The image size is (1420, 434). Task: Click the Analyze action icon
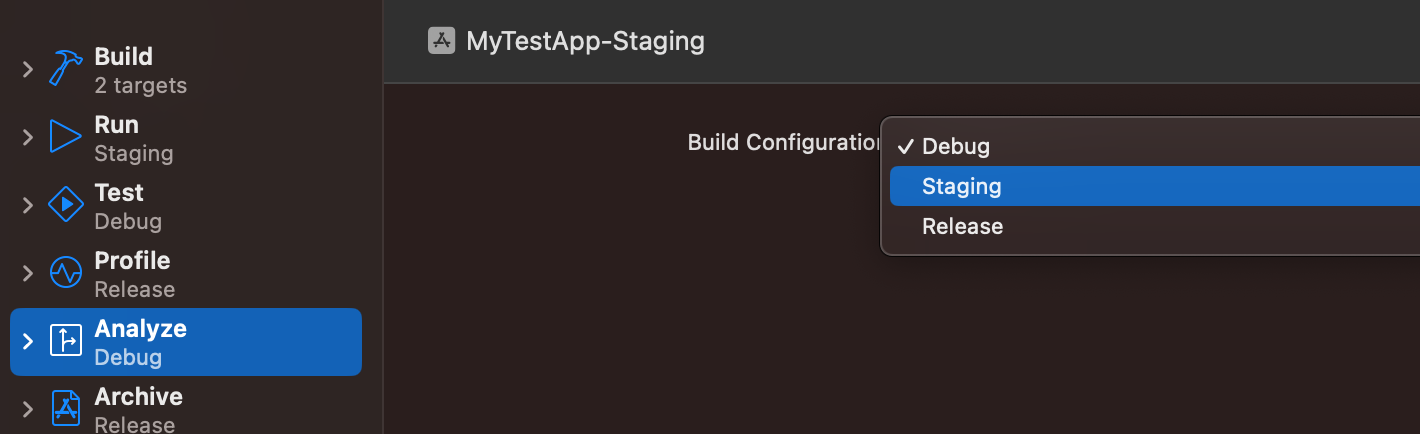[66, 341]
